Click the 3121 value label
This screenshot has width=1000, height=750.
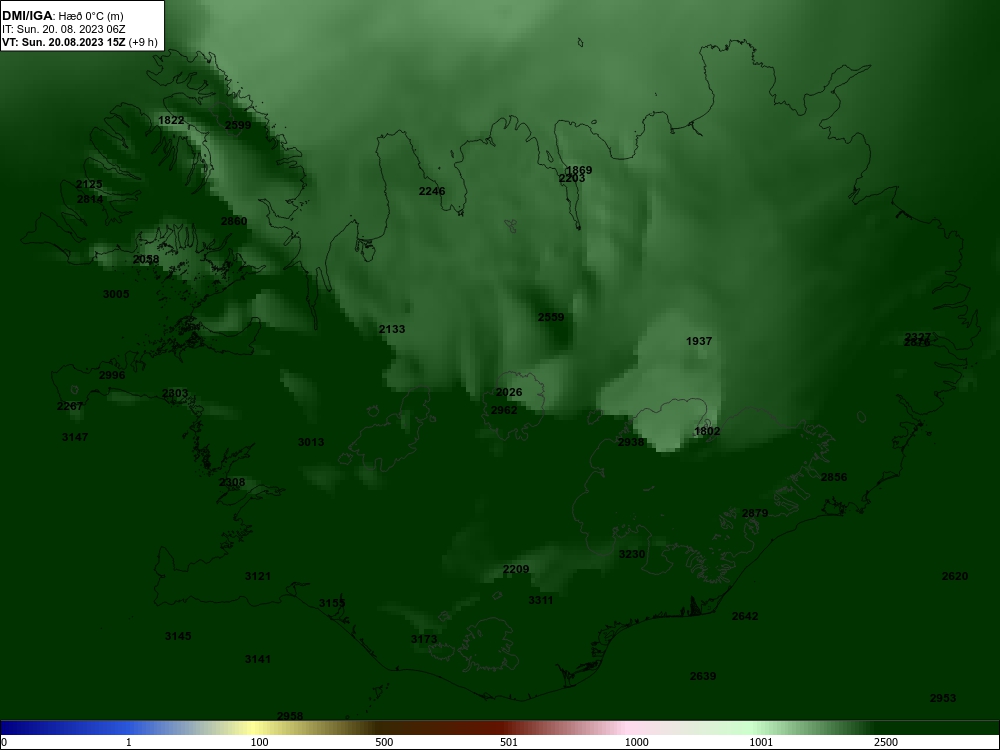tap(258, 577)
